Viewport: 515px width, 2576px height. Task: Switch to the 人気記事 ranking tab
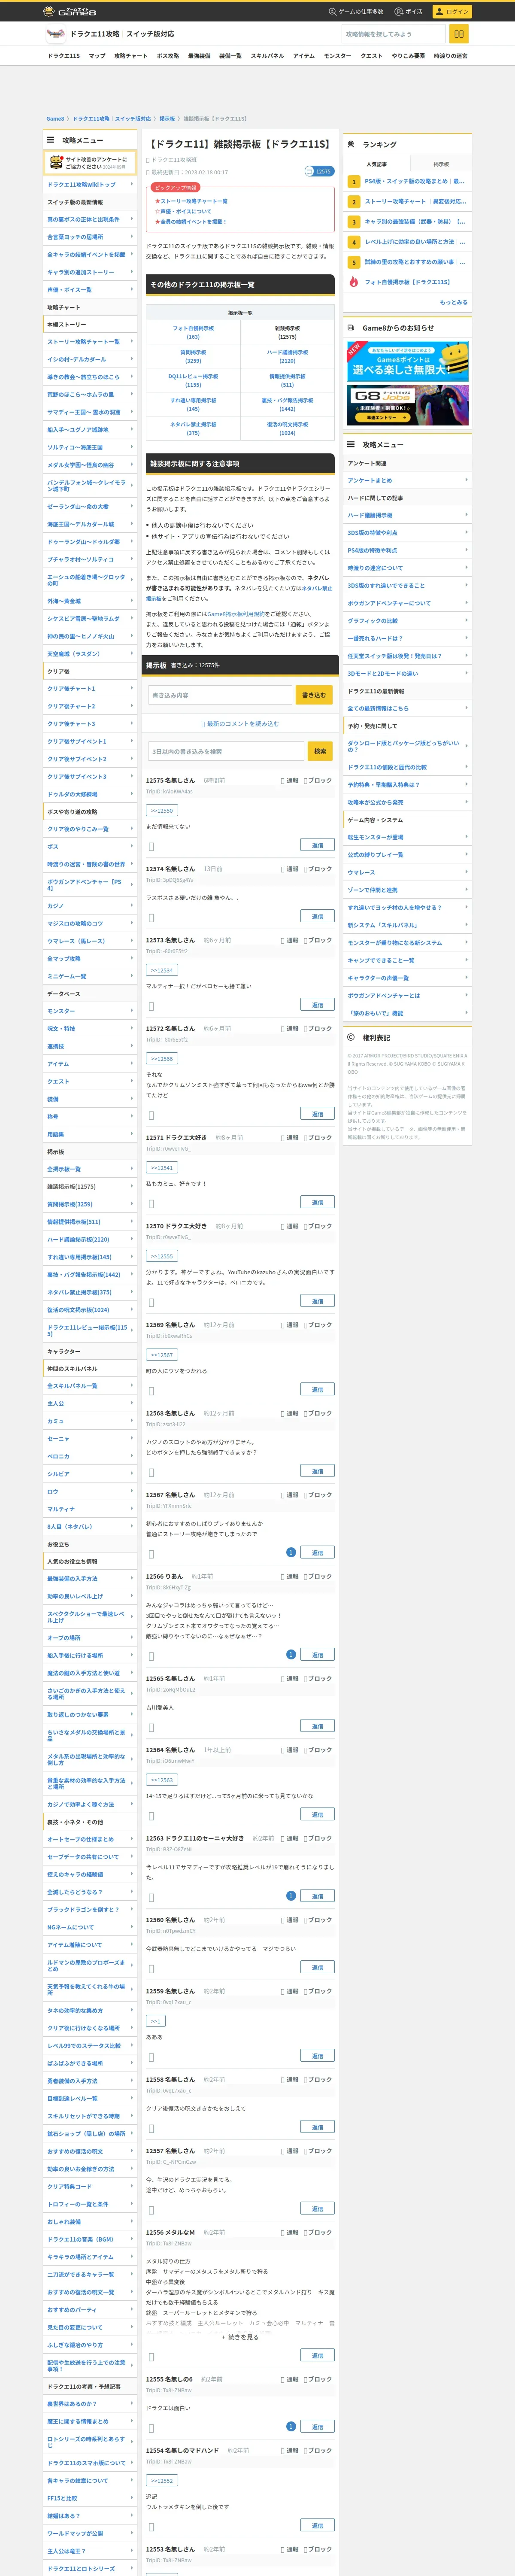click(x=376, y=164)
